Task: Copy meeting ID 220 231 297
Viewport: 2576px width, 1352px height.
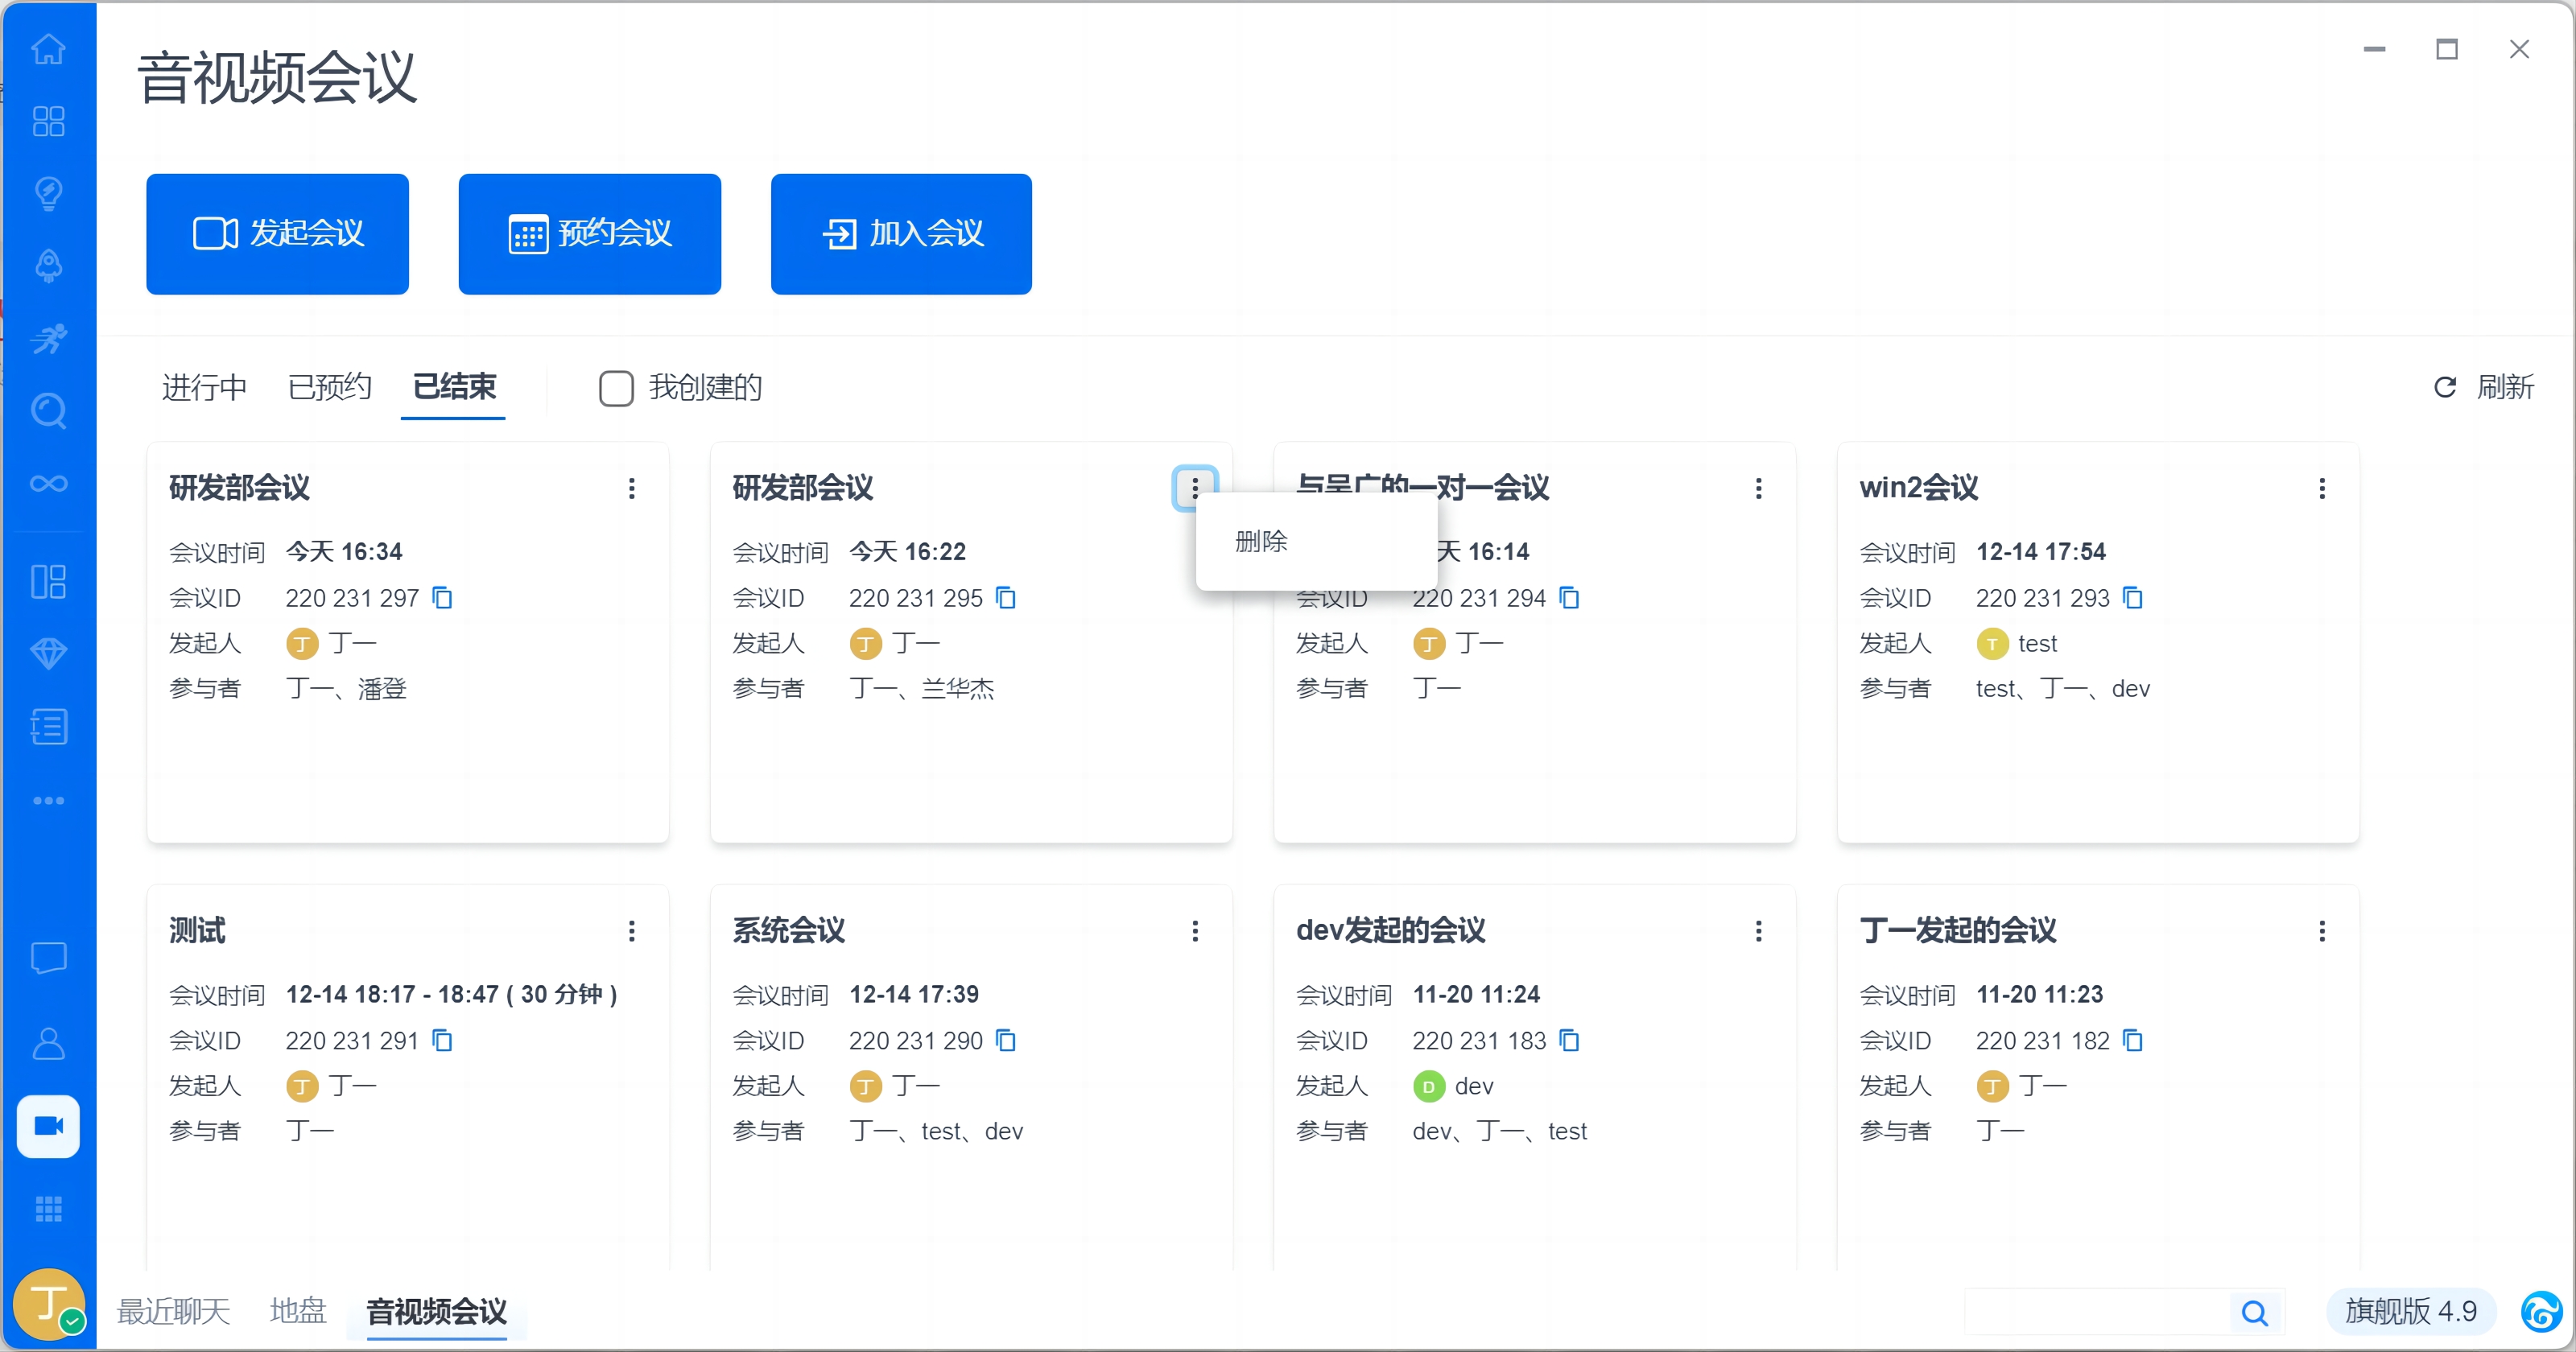Action: (442, 598)
